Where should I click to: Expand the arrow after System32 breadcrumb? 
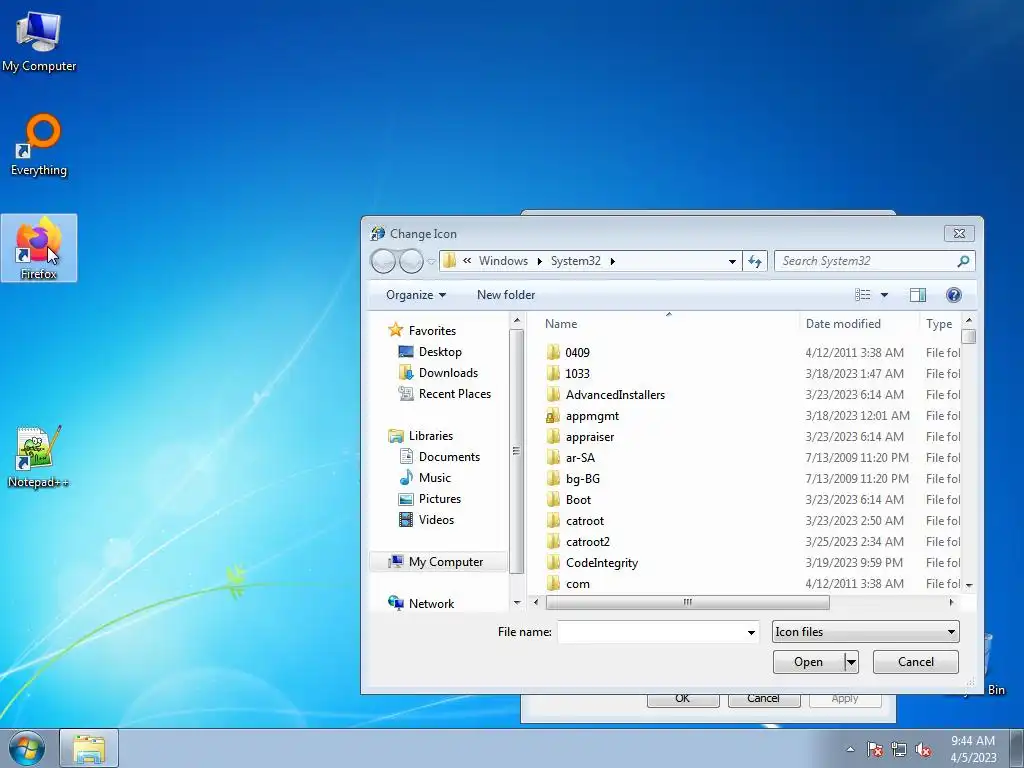pyautogui.click(x=613, y=261)
